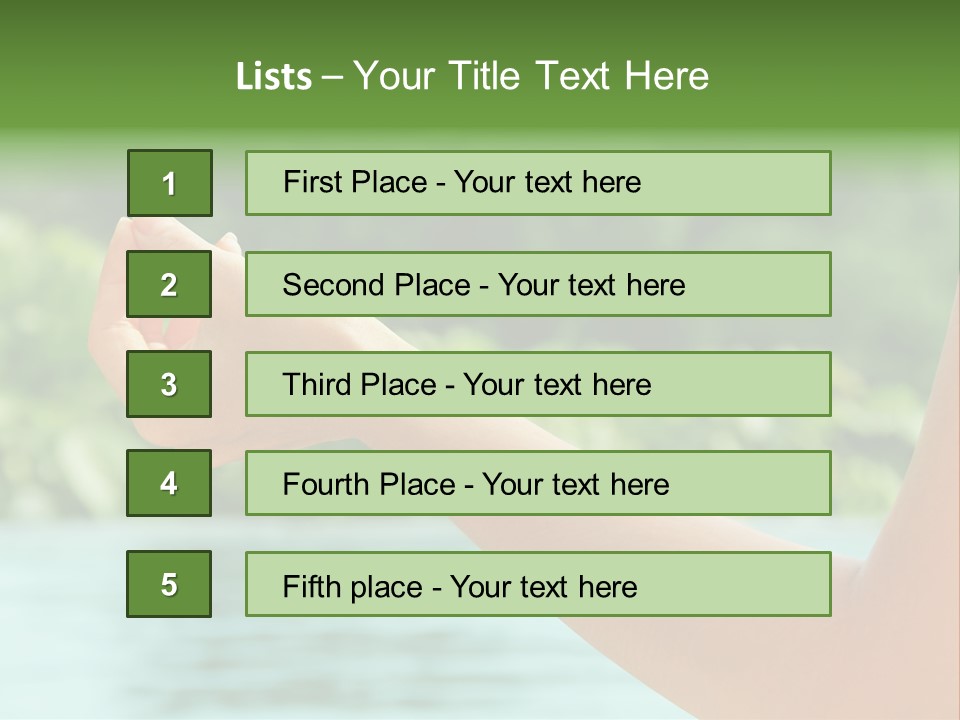Select the Fifth place text bar
Viewport: 960px width, 720px height.
(538, 584)
